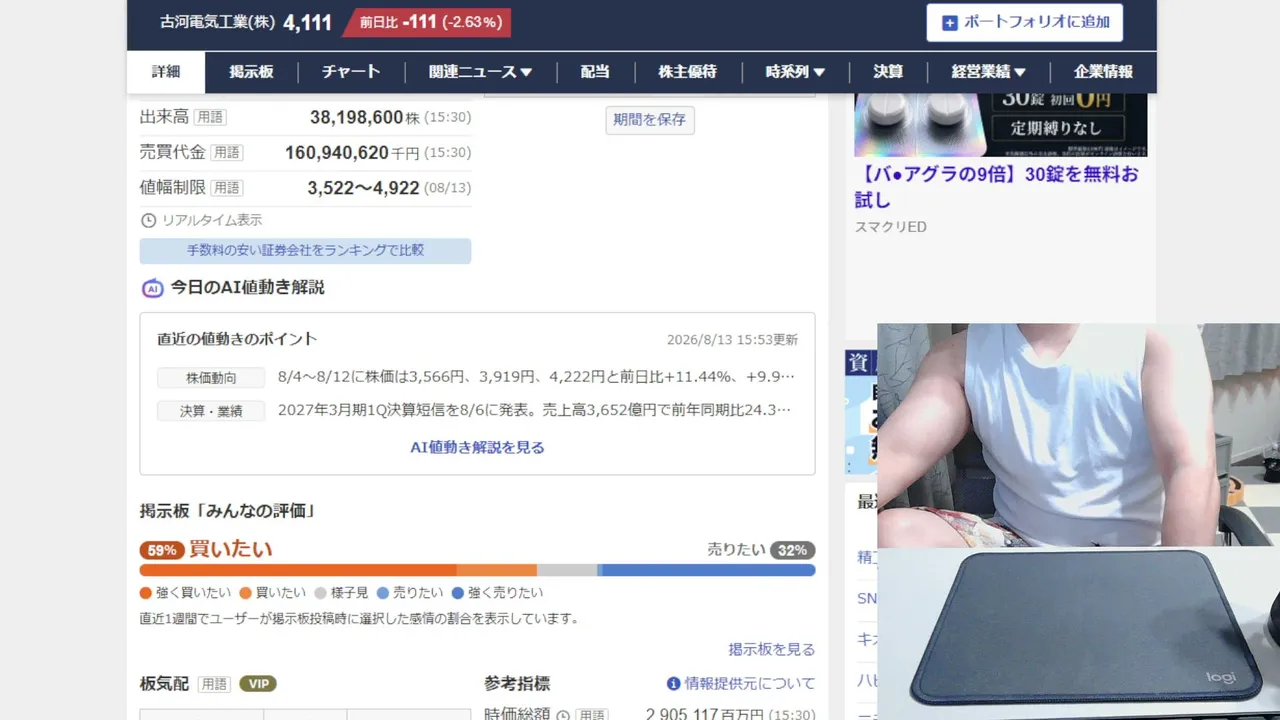Screen dimensions: 1280x720
Task: Click the VIP badge next to 板気配
Action: pyautogui.click(x=258, y=684)
